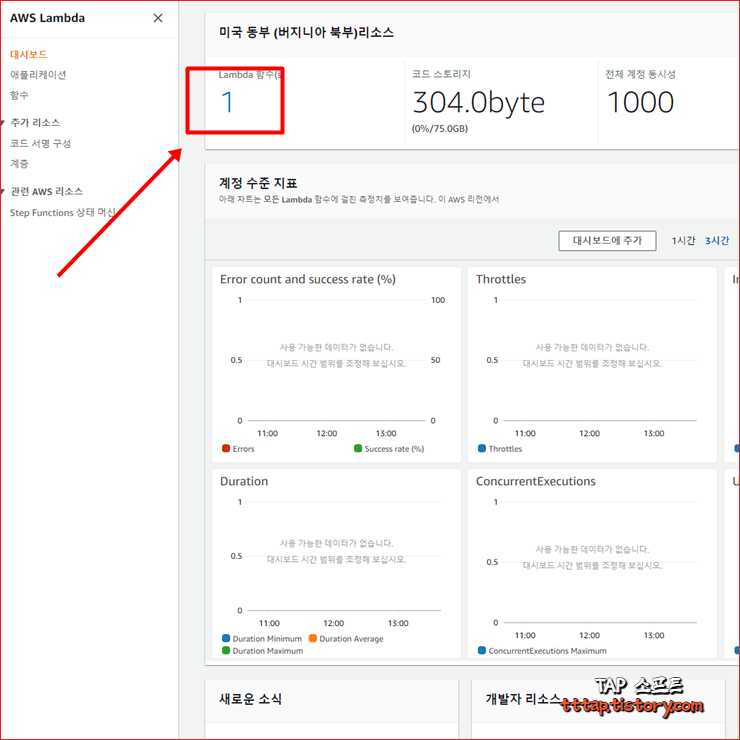Toggle Duration Average legend swatch
The width and height of the screenshot is (740, 740).
[x=312, y=639]
